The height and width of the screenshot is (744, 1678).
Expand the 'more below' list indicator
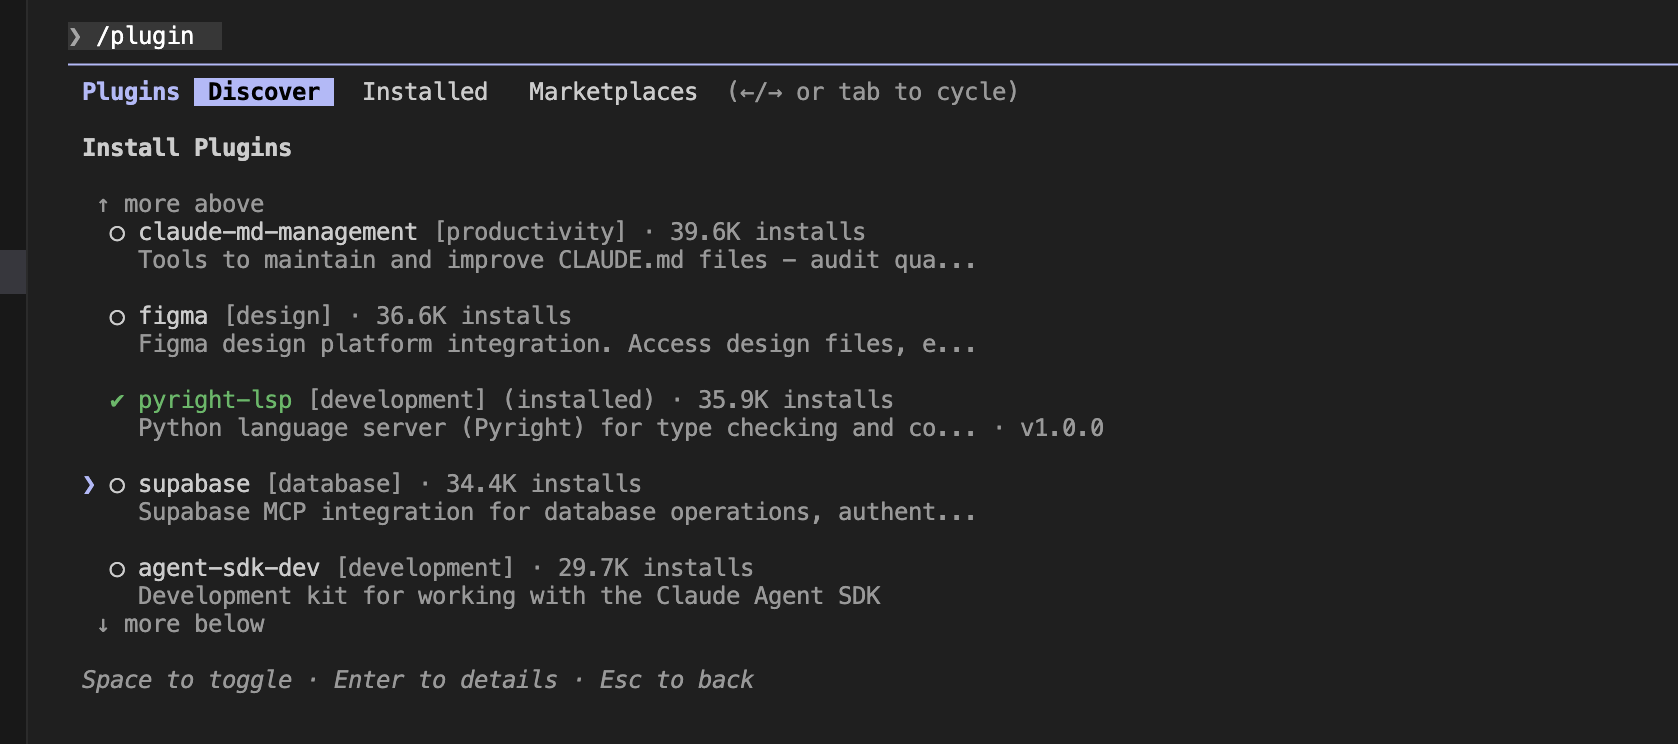[193, 624]
